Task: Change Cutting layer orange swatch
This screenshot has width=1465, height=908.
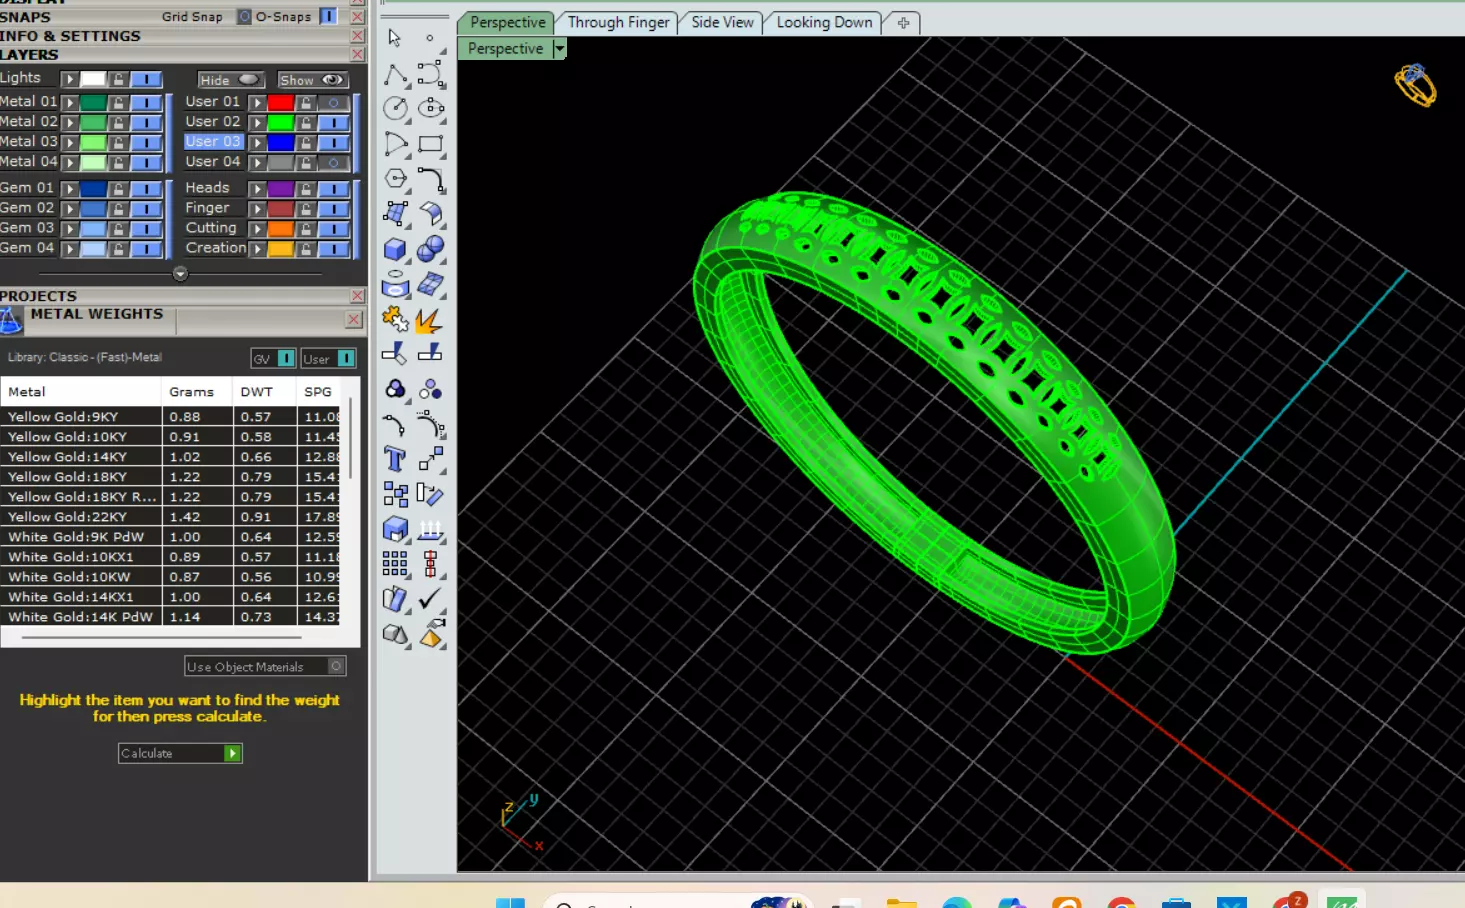Action: tap(281, 229)
